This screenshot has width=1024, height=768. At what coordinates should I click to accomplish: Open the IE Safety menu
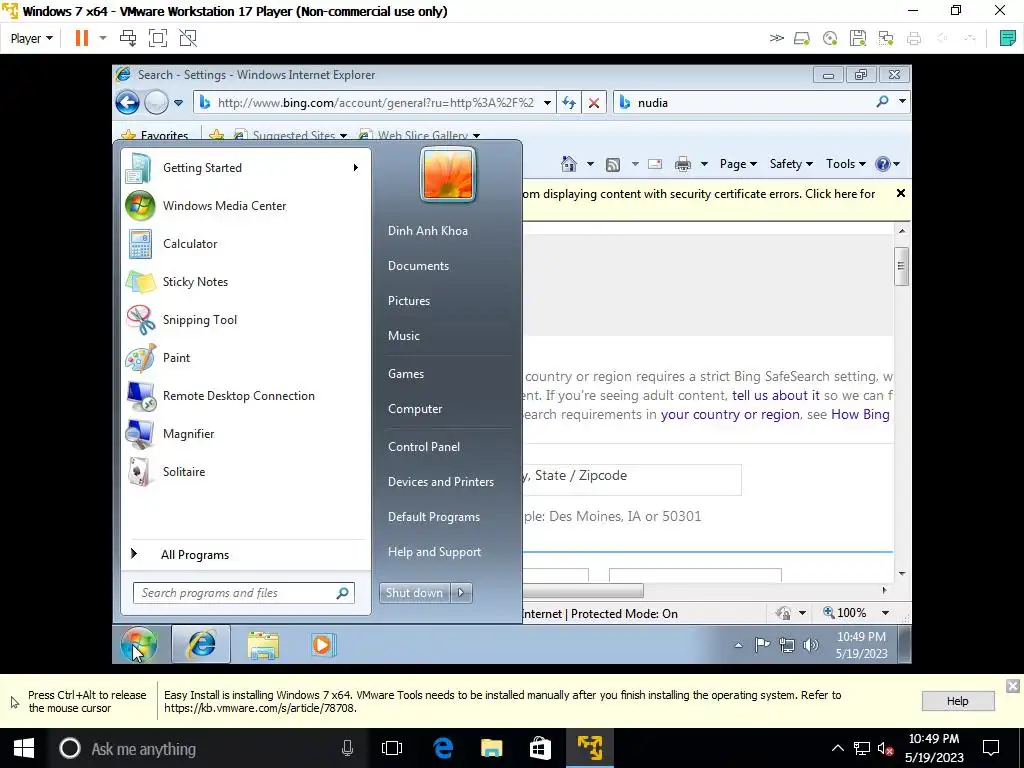coord(791,164)
